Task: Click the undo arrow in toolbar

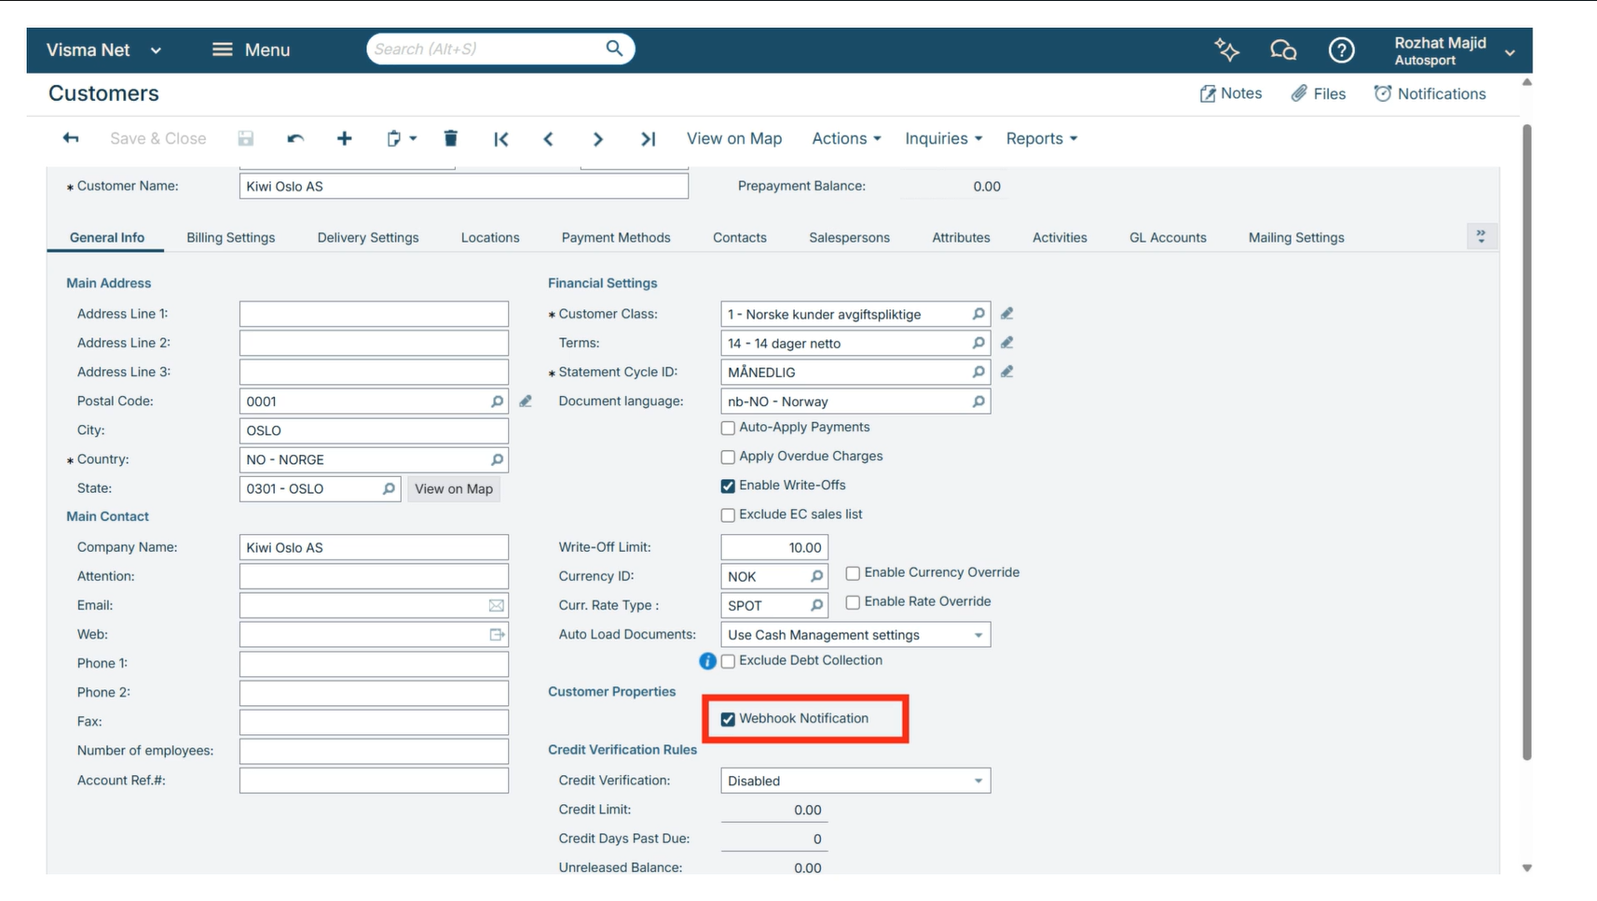Action: 295,139
